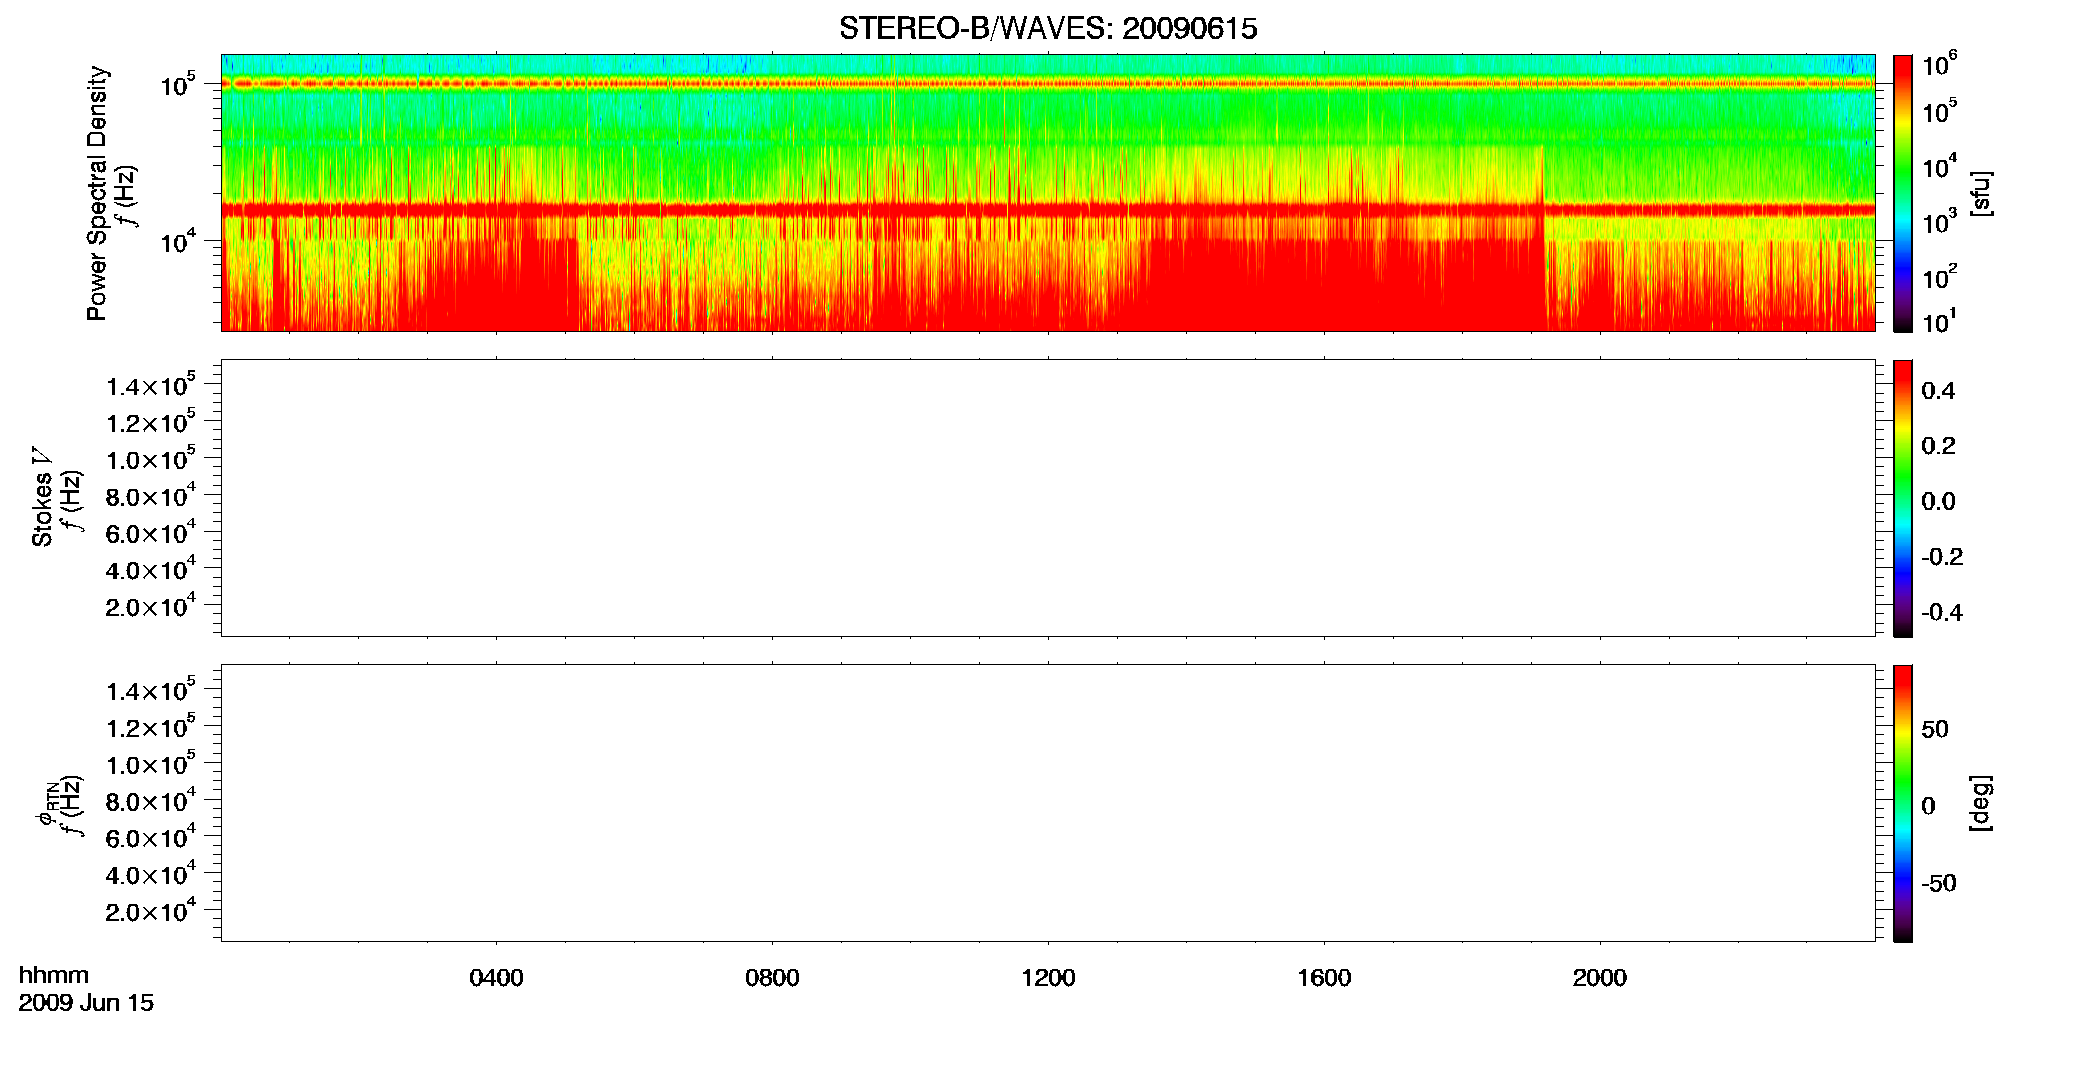Click the thick red band above 10^4 Hz

point(1048,209)
